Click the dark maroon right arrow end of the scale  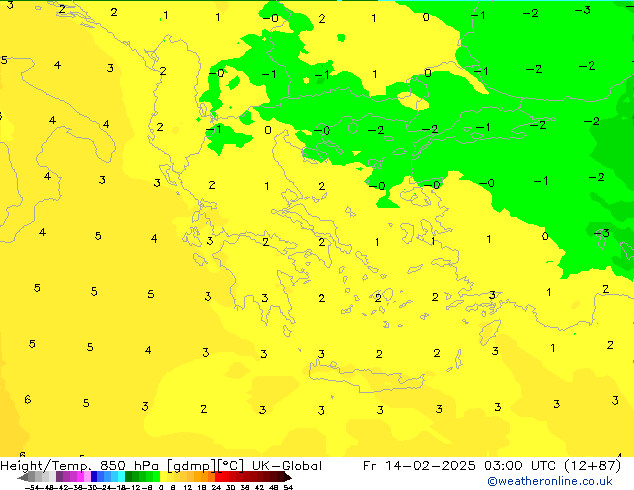288,477
